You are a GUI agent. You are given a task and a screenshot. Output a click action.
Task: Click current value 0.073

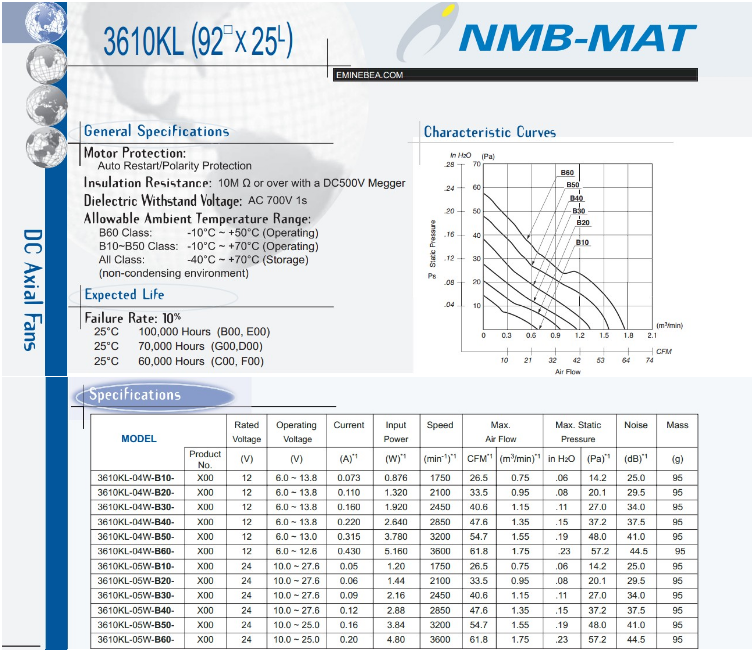[x=349, y=477]
